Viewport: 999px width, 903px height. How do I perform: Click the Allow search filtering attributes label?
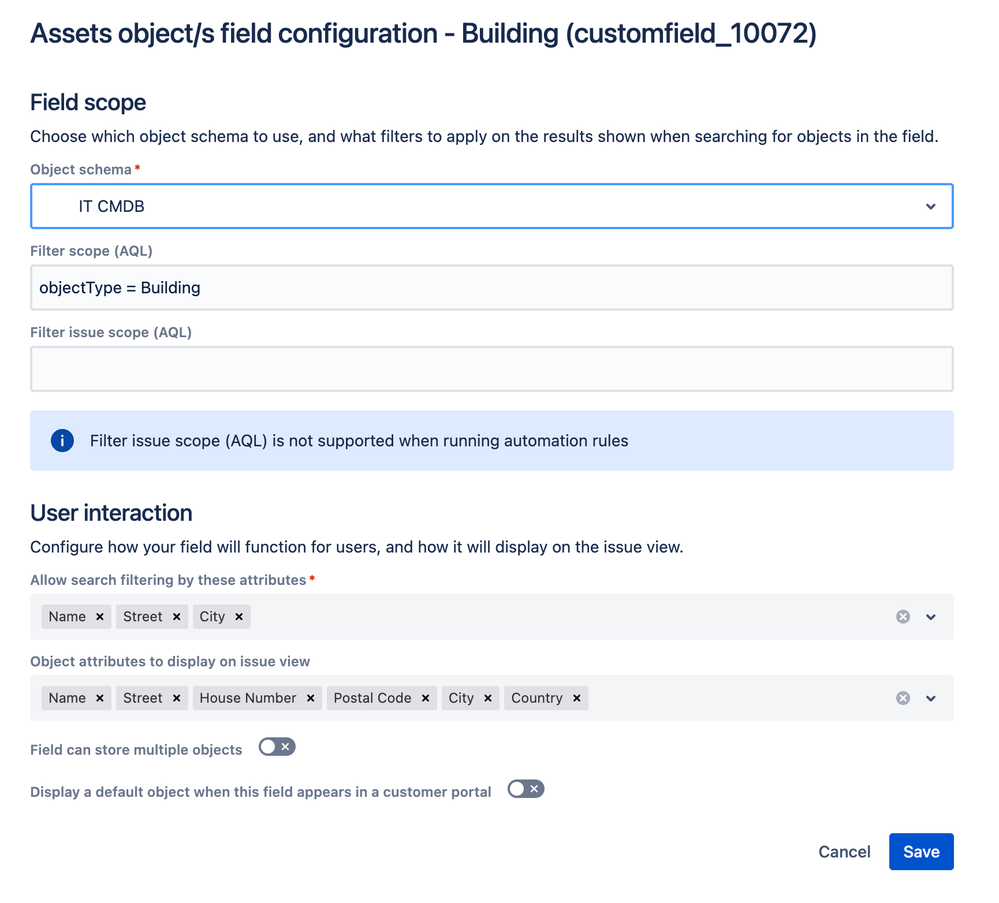(168, 581)
